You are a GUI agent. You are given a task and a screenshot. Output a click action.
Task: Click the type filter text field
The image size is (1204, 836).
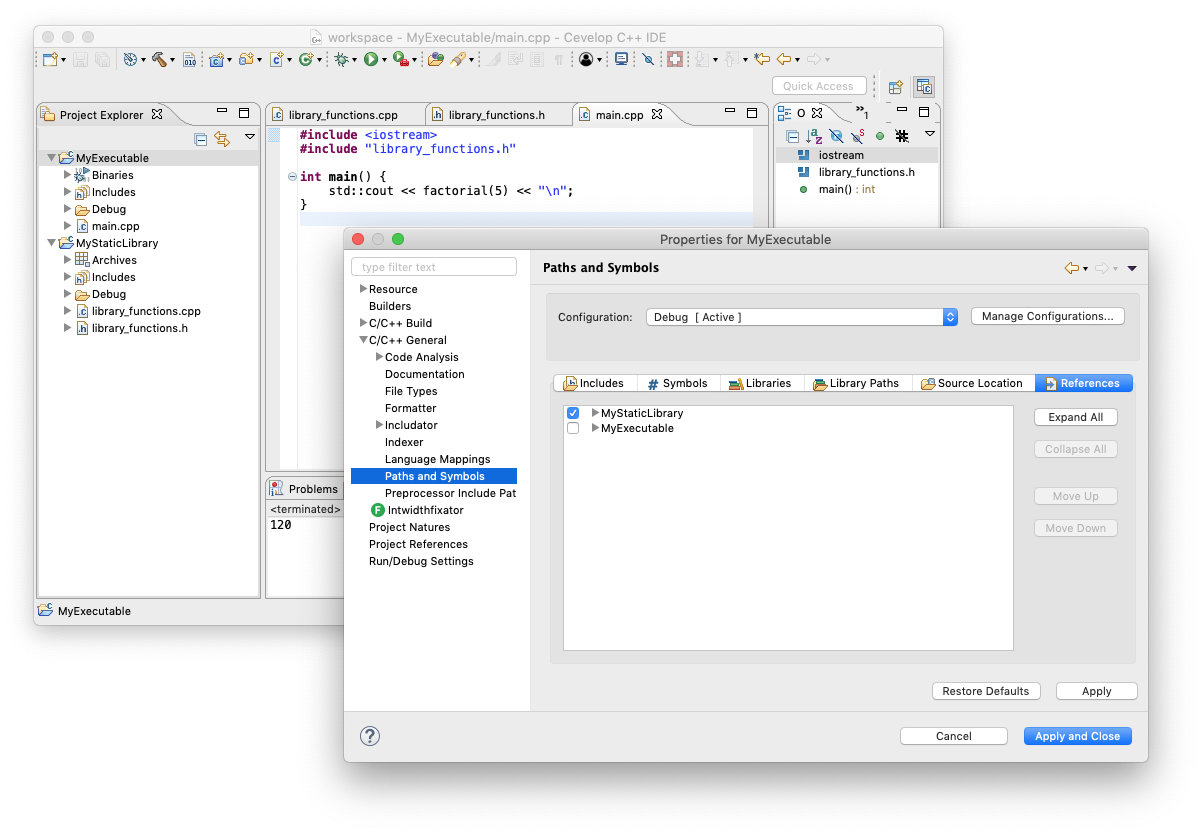point(434,267)
